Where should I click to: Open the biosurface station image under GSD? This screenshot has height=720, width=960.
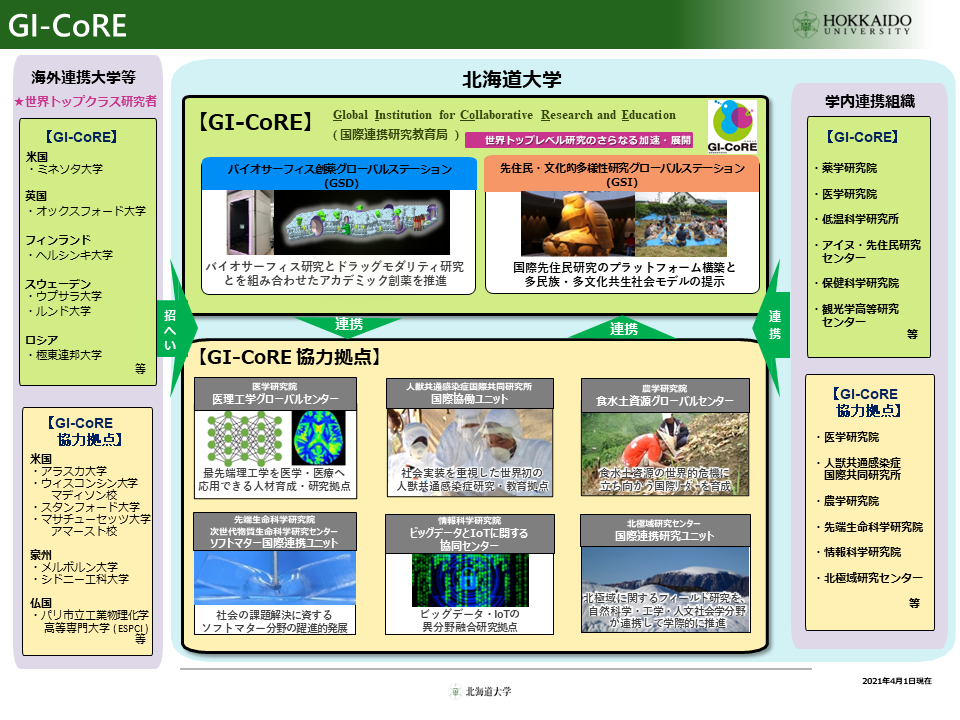(x=340, y=224)
